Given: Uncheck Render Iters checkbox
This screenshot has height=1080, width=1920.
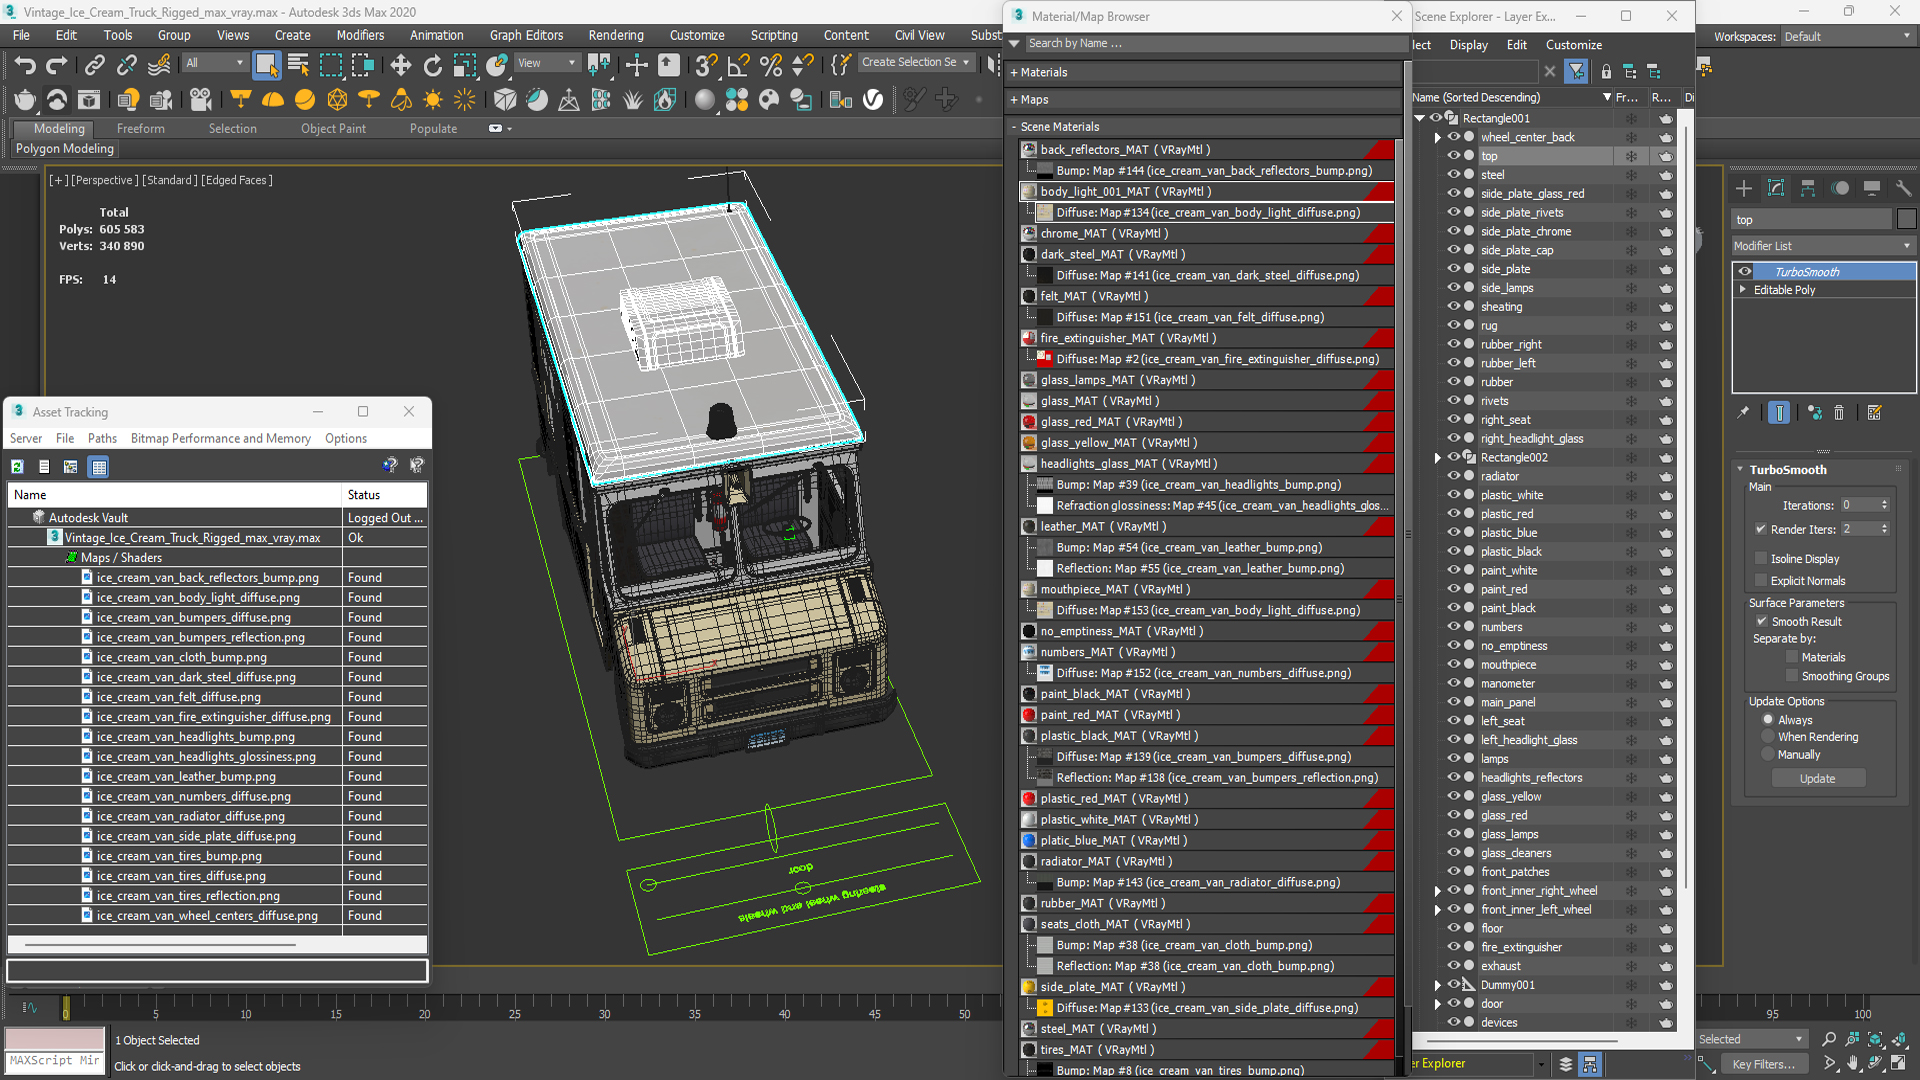Looking at the screenshot, I should (1761, 529).
